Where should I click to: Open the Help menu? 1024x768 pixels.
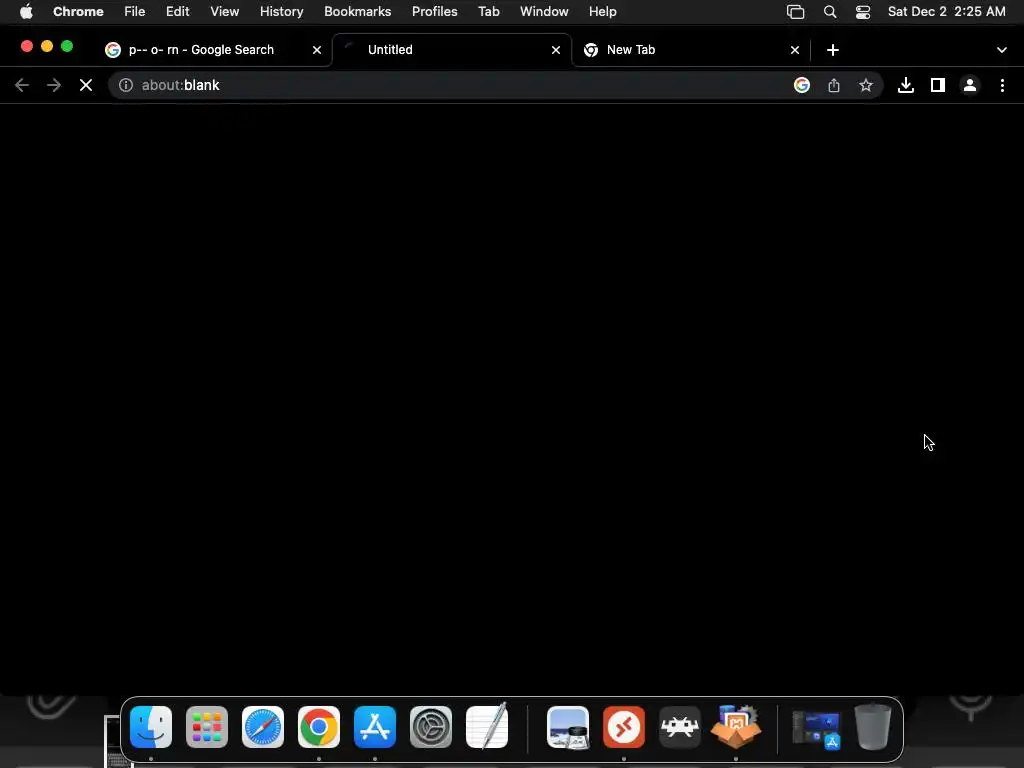(x=603, y=12)
